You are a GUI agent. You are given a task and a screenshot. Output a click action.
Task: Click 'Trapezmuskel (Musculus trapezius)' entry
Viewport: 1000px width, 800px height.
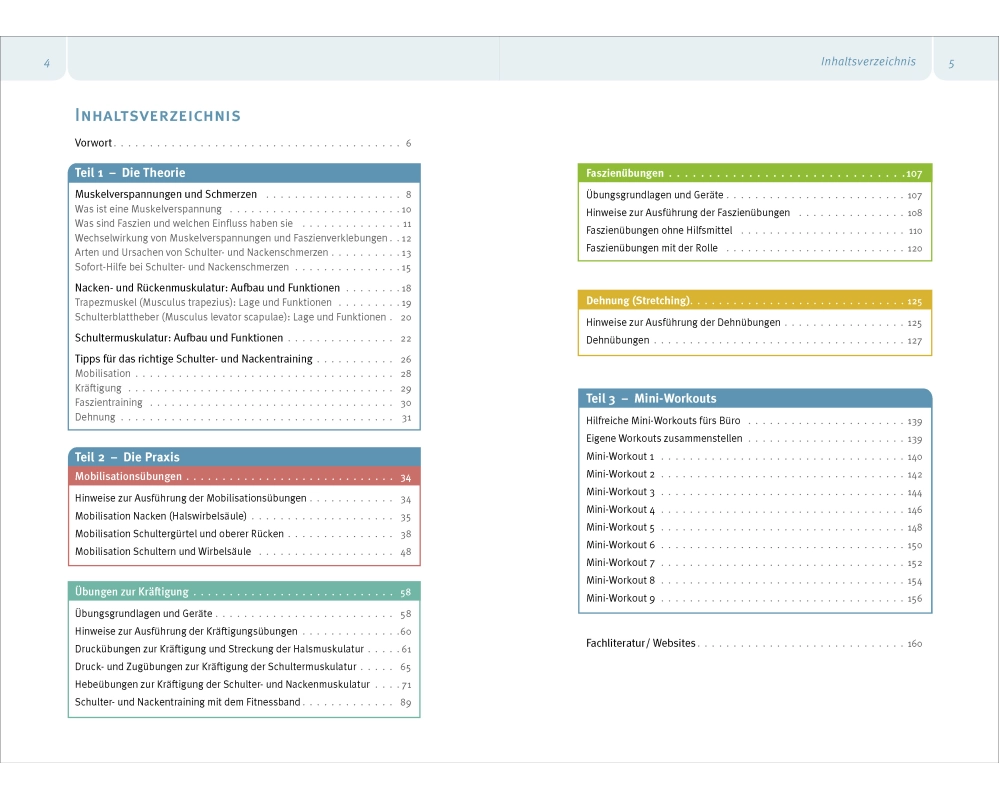point(203,302)
